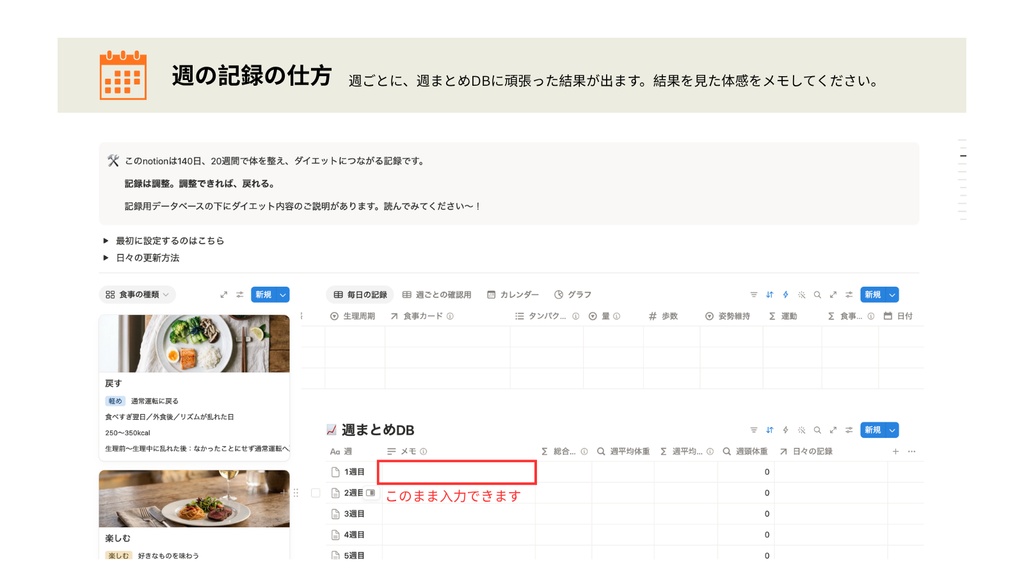Click the orange calendar page icon
The image size is (1024, 576).
point(123,75)
